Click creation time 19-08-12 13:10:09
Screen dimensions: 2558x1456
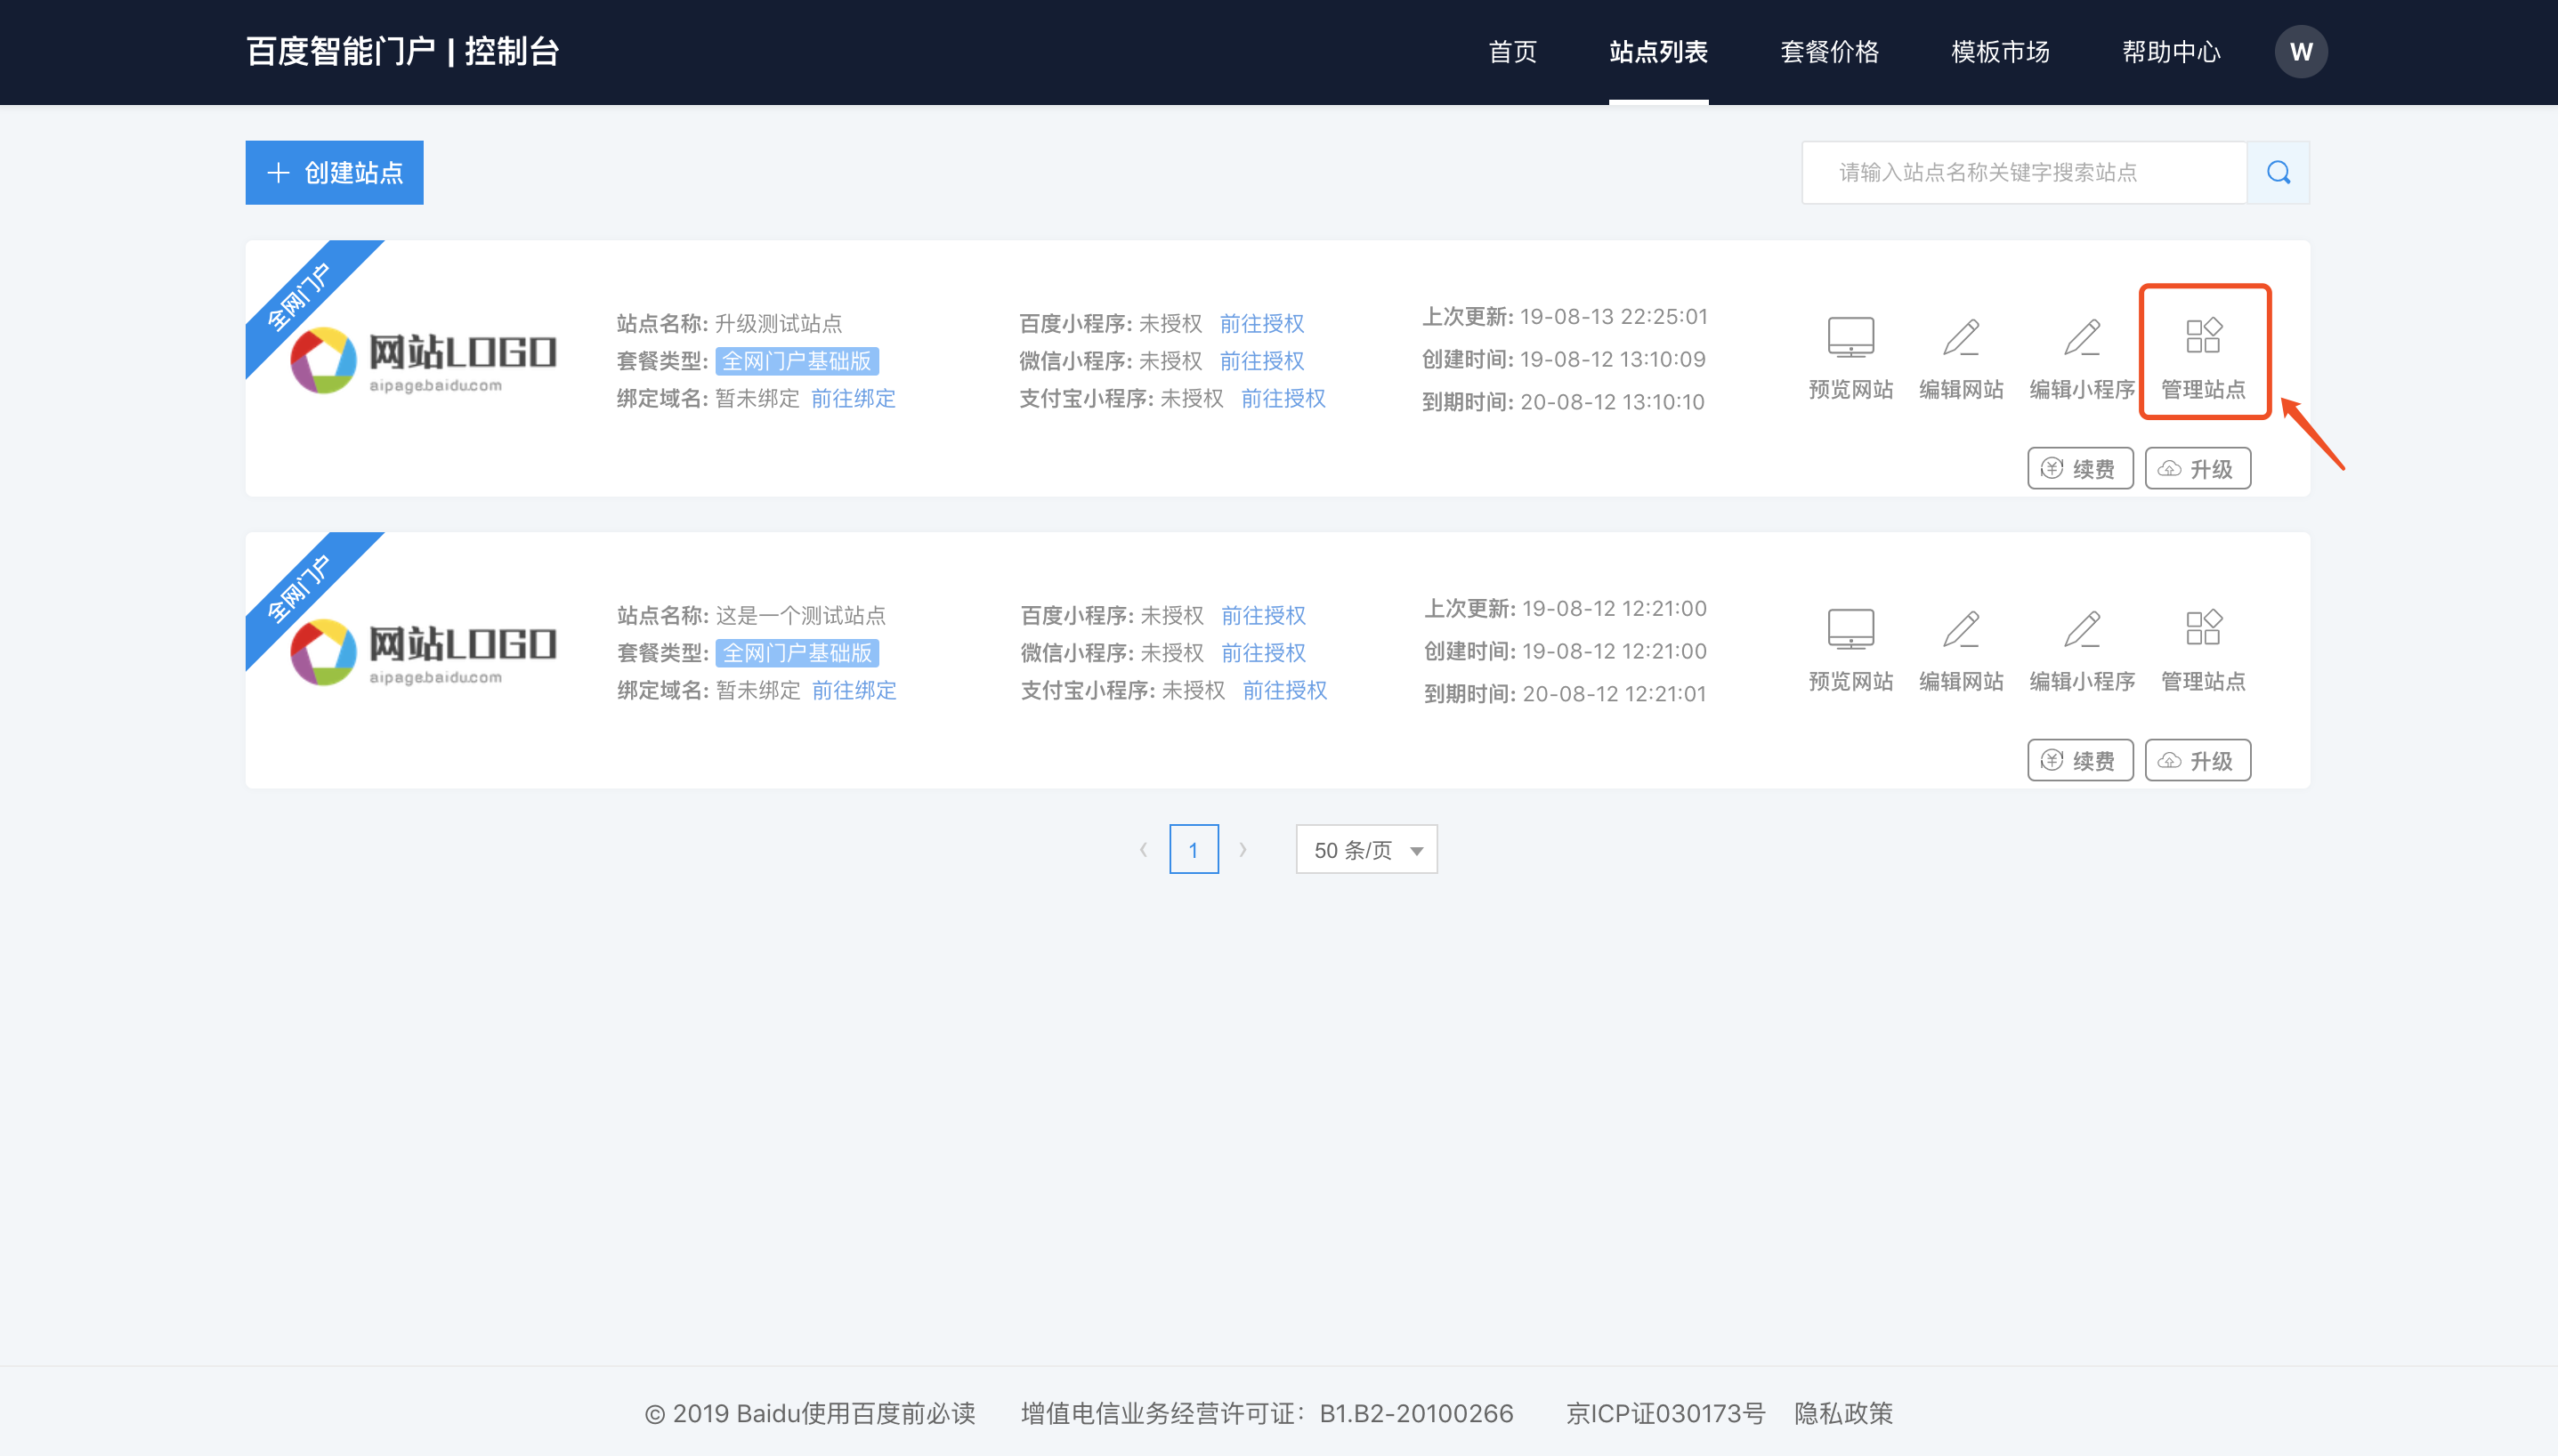1613,359
